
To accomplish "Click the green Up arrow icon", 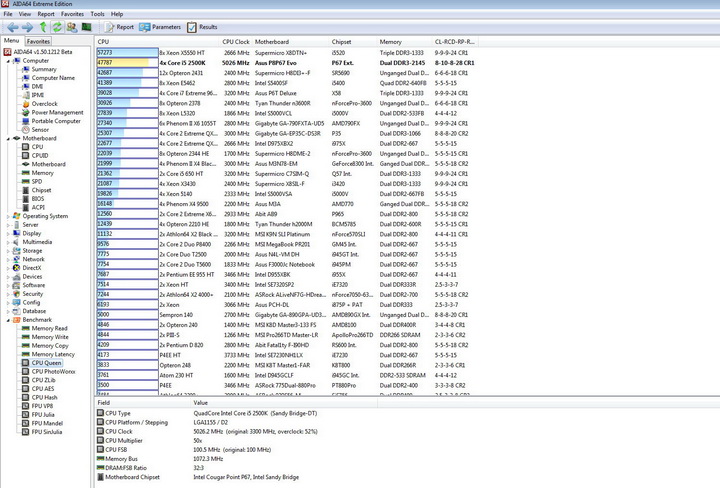I will [43, 27].
